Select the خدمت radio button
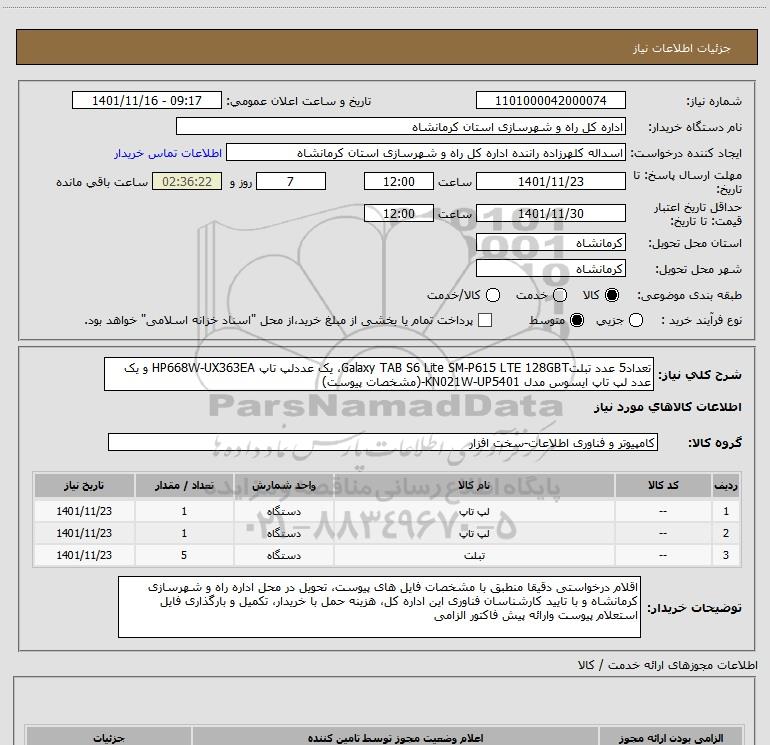This screenshot has width=770, height=745. click(x=560, y=295)
